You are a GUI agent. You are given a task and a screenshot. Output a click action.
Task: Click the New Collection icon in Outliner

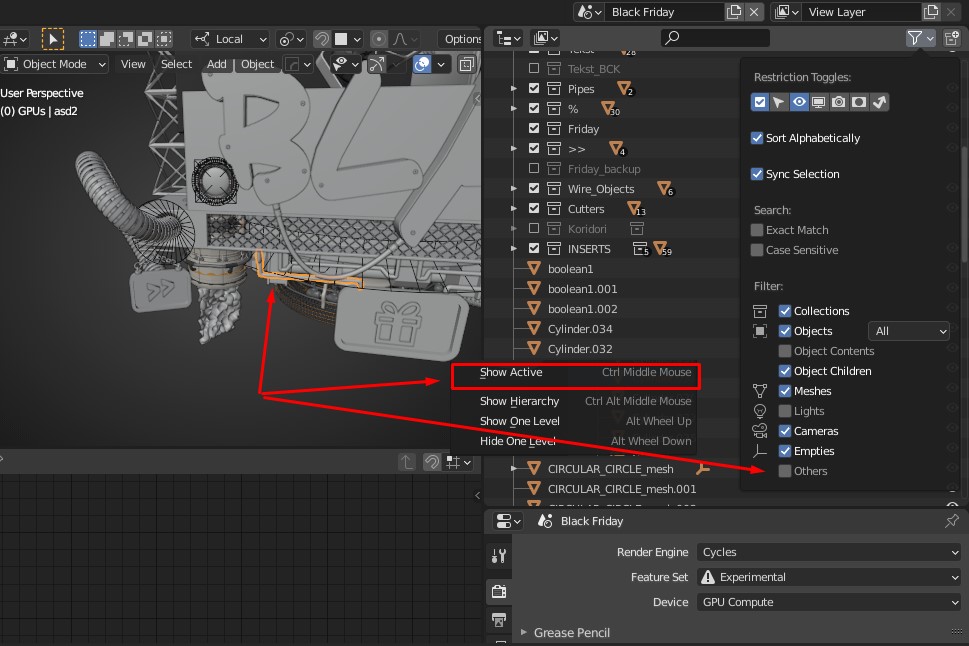click(x=952, y=38)
